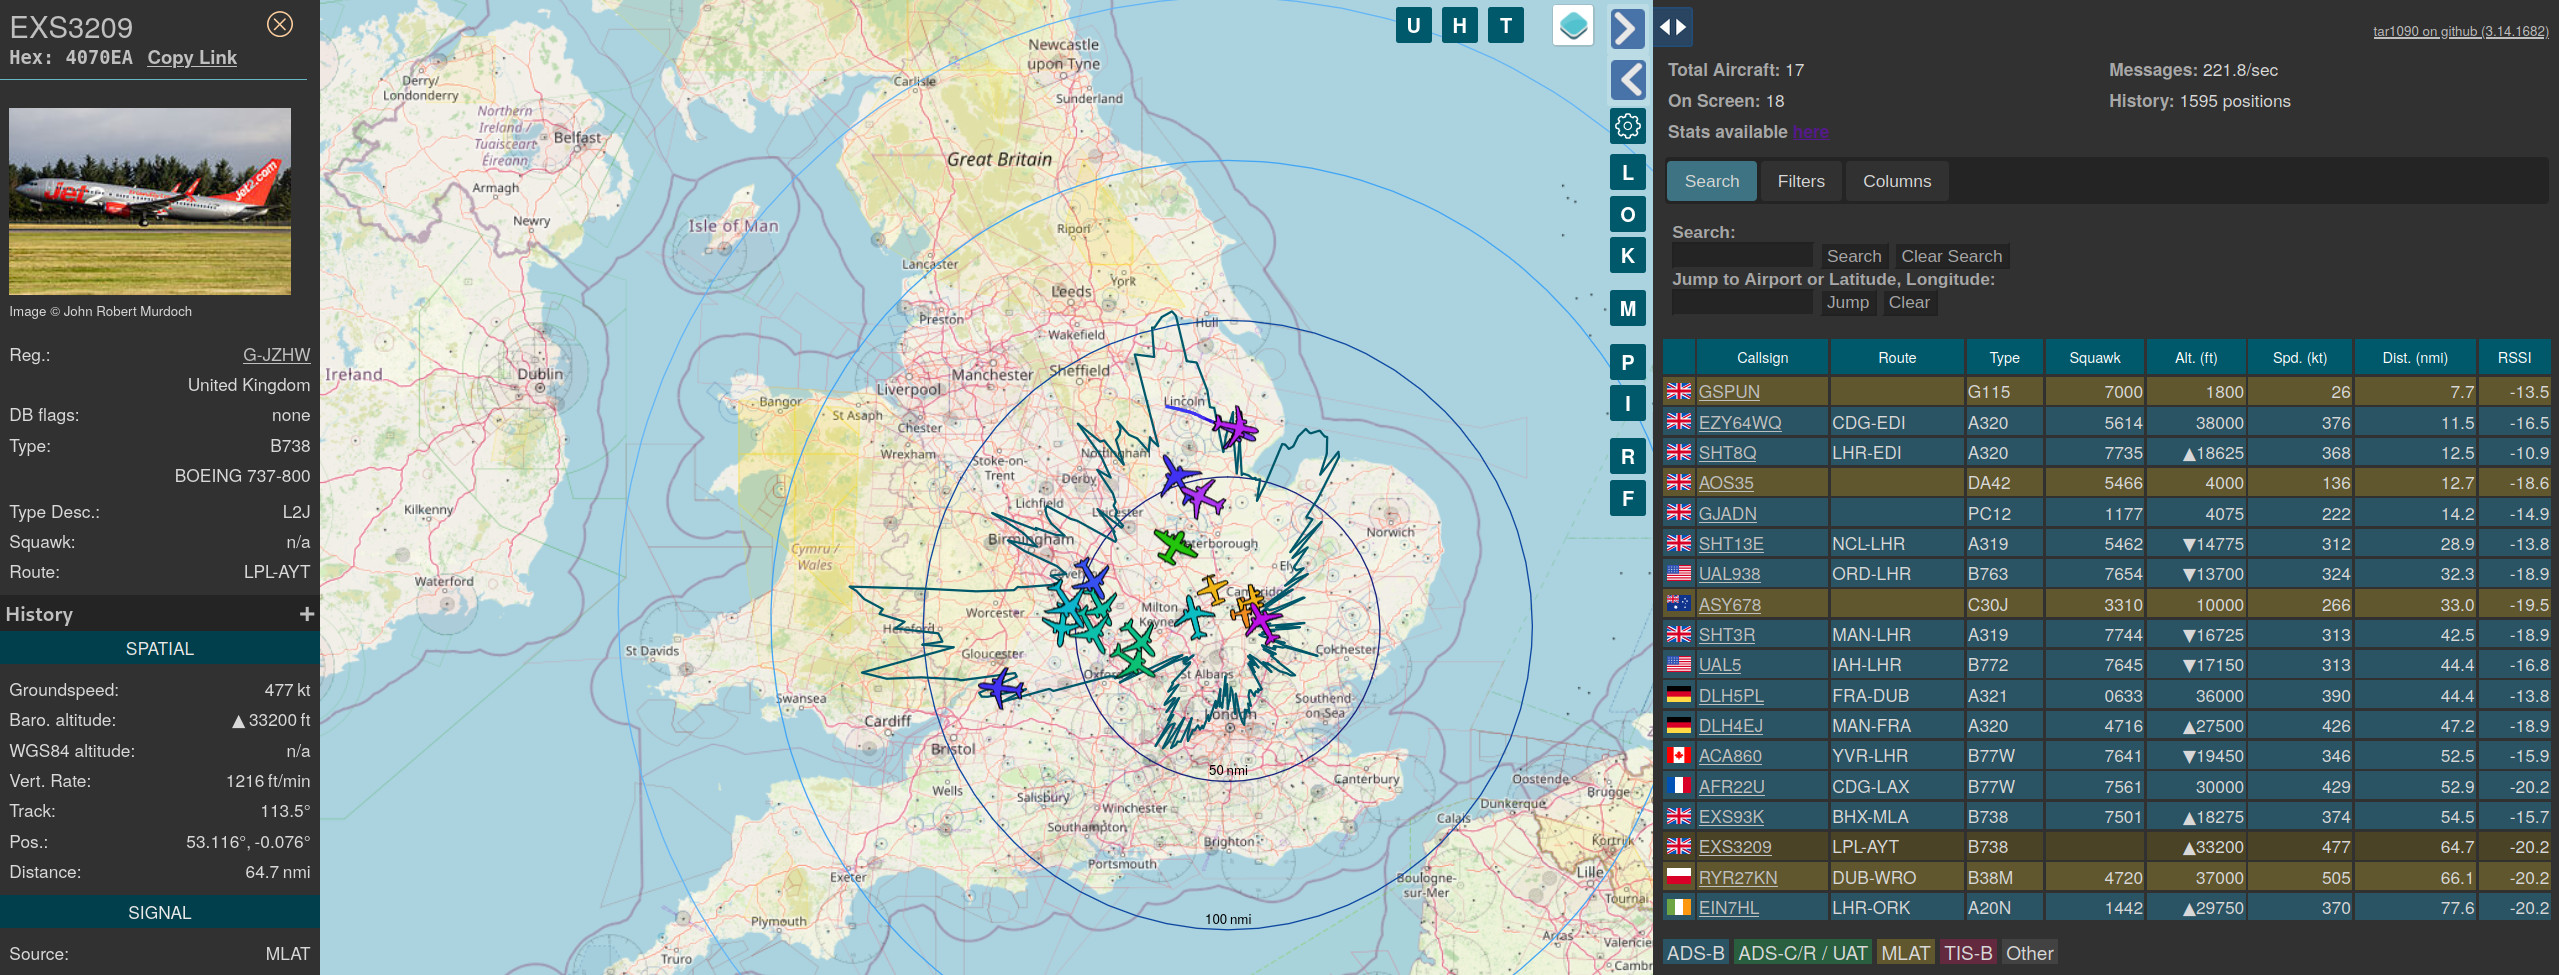
Task: Toggle the H map button
Action: tap(1460, 26)
